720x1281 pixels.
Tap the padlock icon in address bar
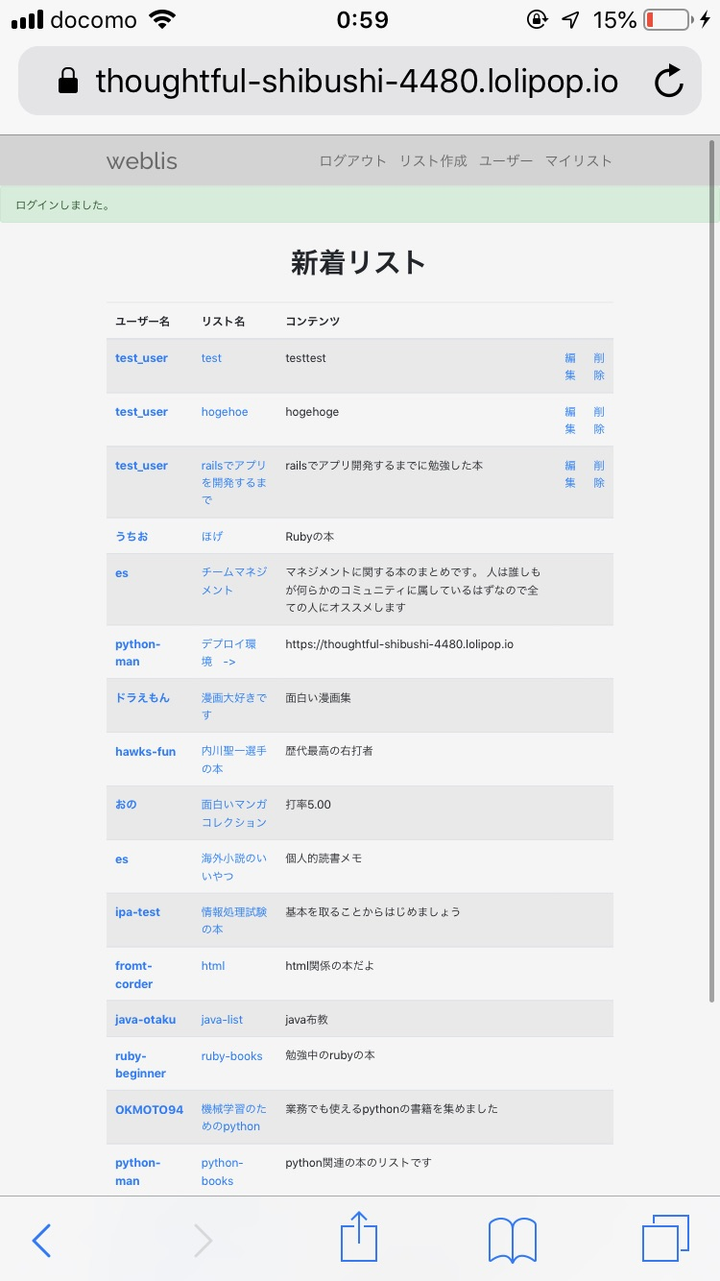68,81
